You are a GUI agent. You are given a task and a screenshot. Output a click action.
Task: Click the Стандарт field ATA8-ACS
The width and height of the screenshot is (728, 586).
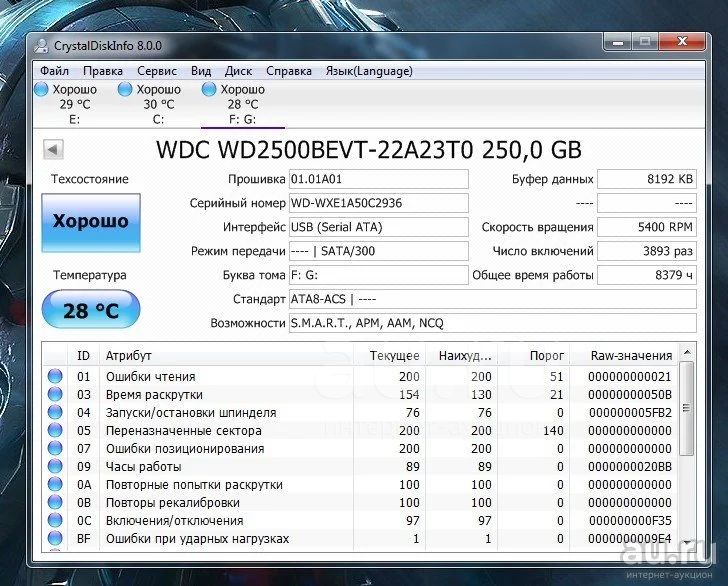point(493,299)
